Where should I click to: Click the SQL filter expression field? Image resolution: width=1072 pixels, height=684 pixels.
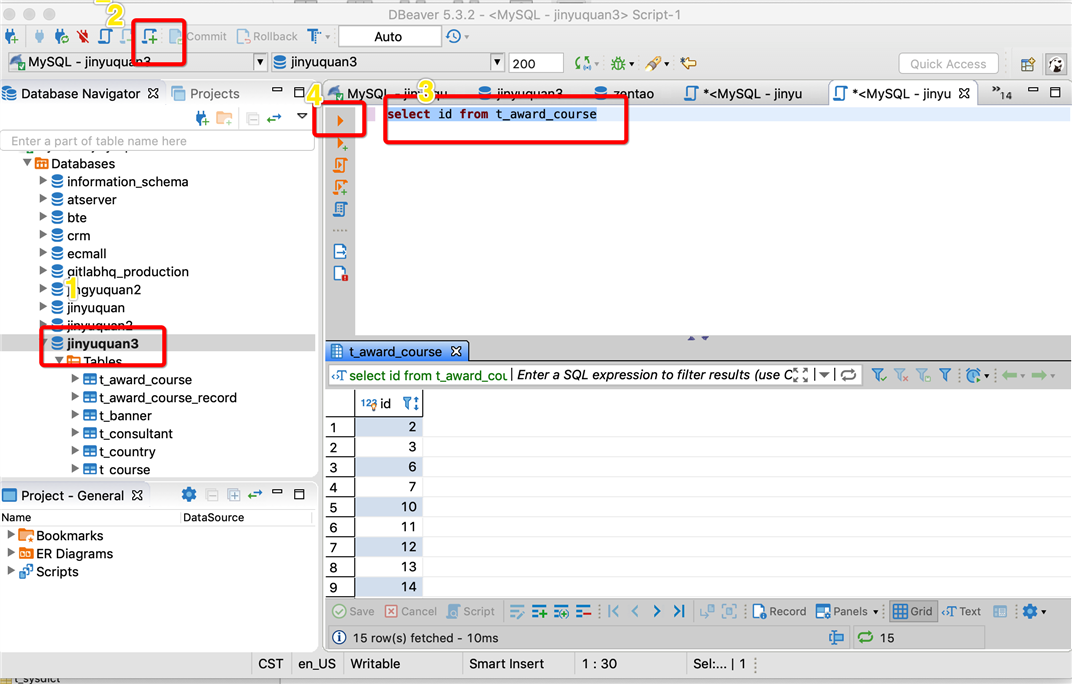pyautogui.click(x=653, y=375)
